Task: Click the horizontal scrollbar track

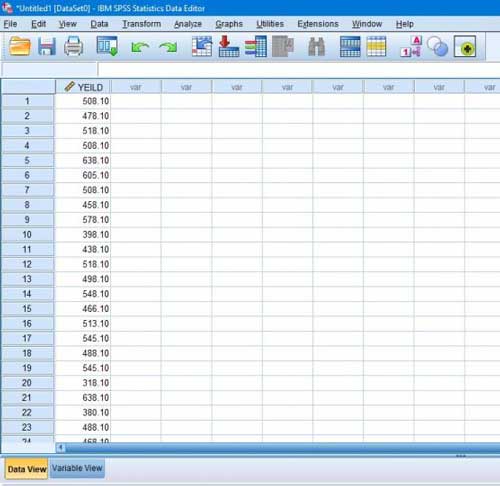Action: tap(283, 448)
